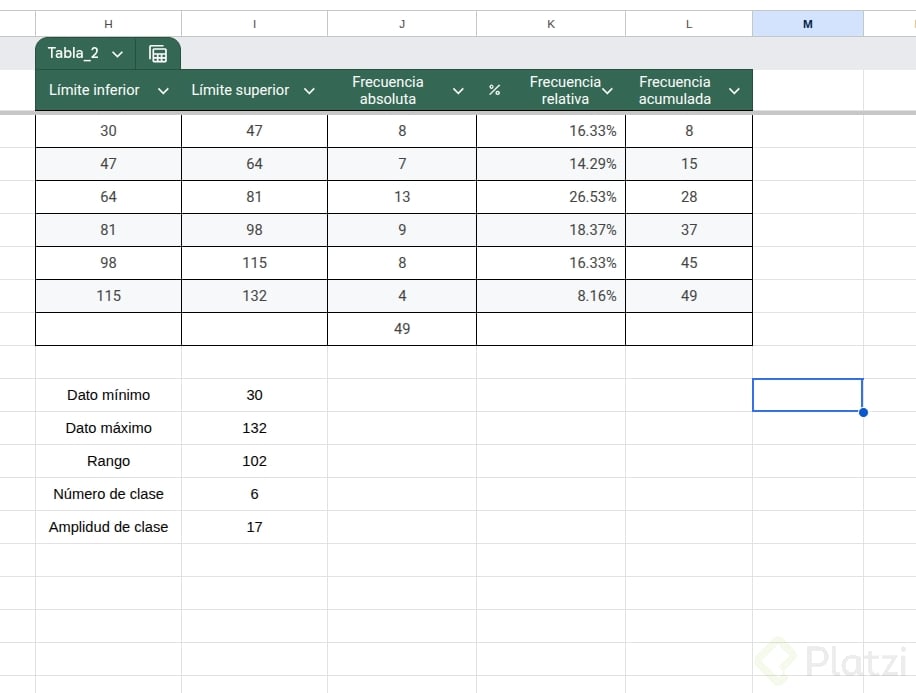Select column L header
Viewport: 916px width, 693px height.
pos(689,24)
